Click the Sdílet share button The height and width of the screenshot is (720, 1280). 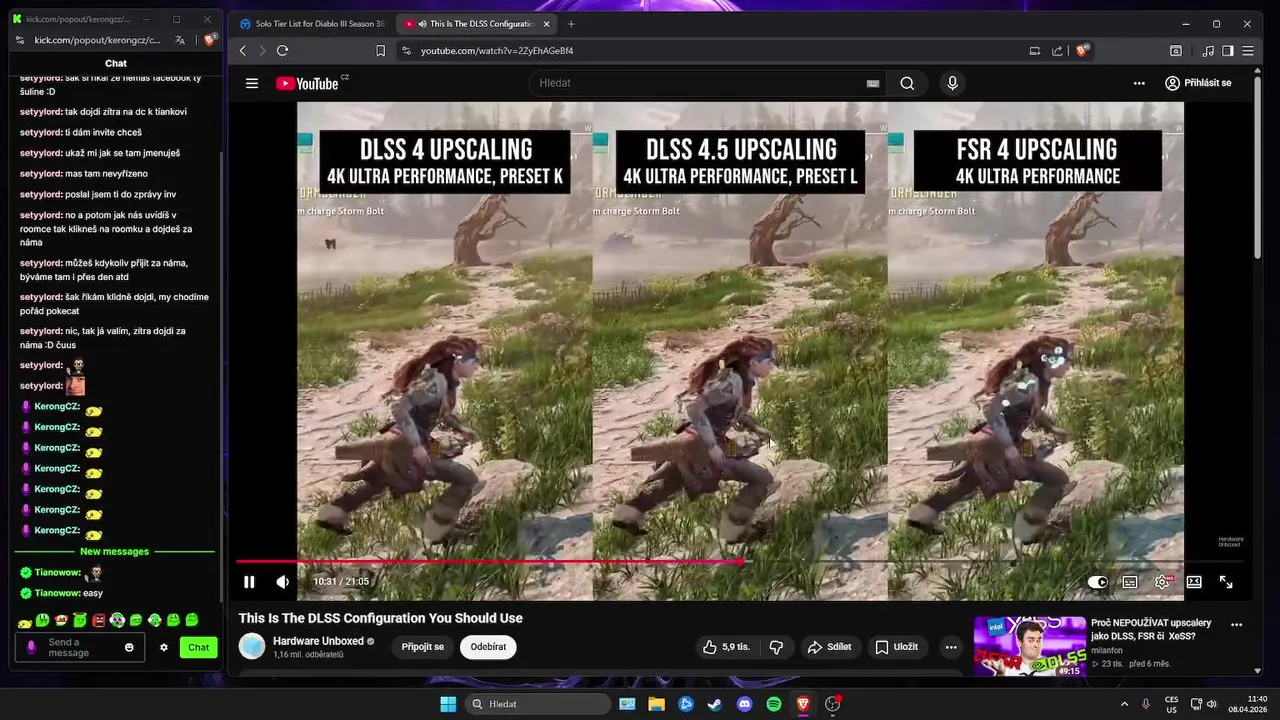coord(829,647)
